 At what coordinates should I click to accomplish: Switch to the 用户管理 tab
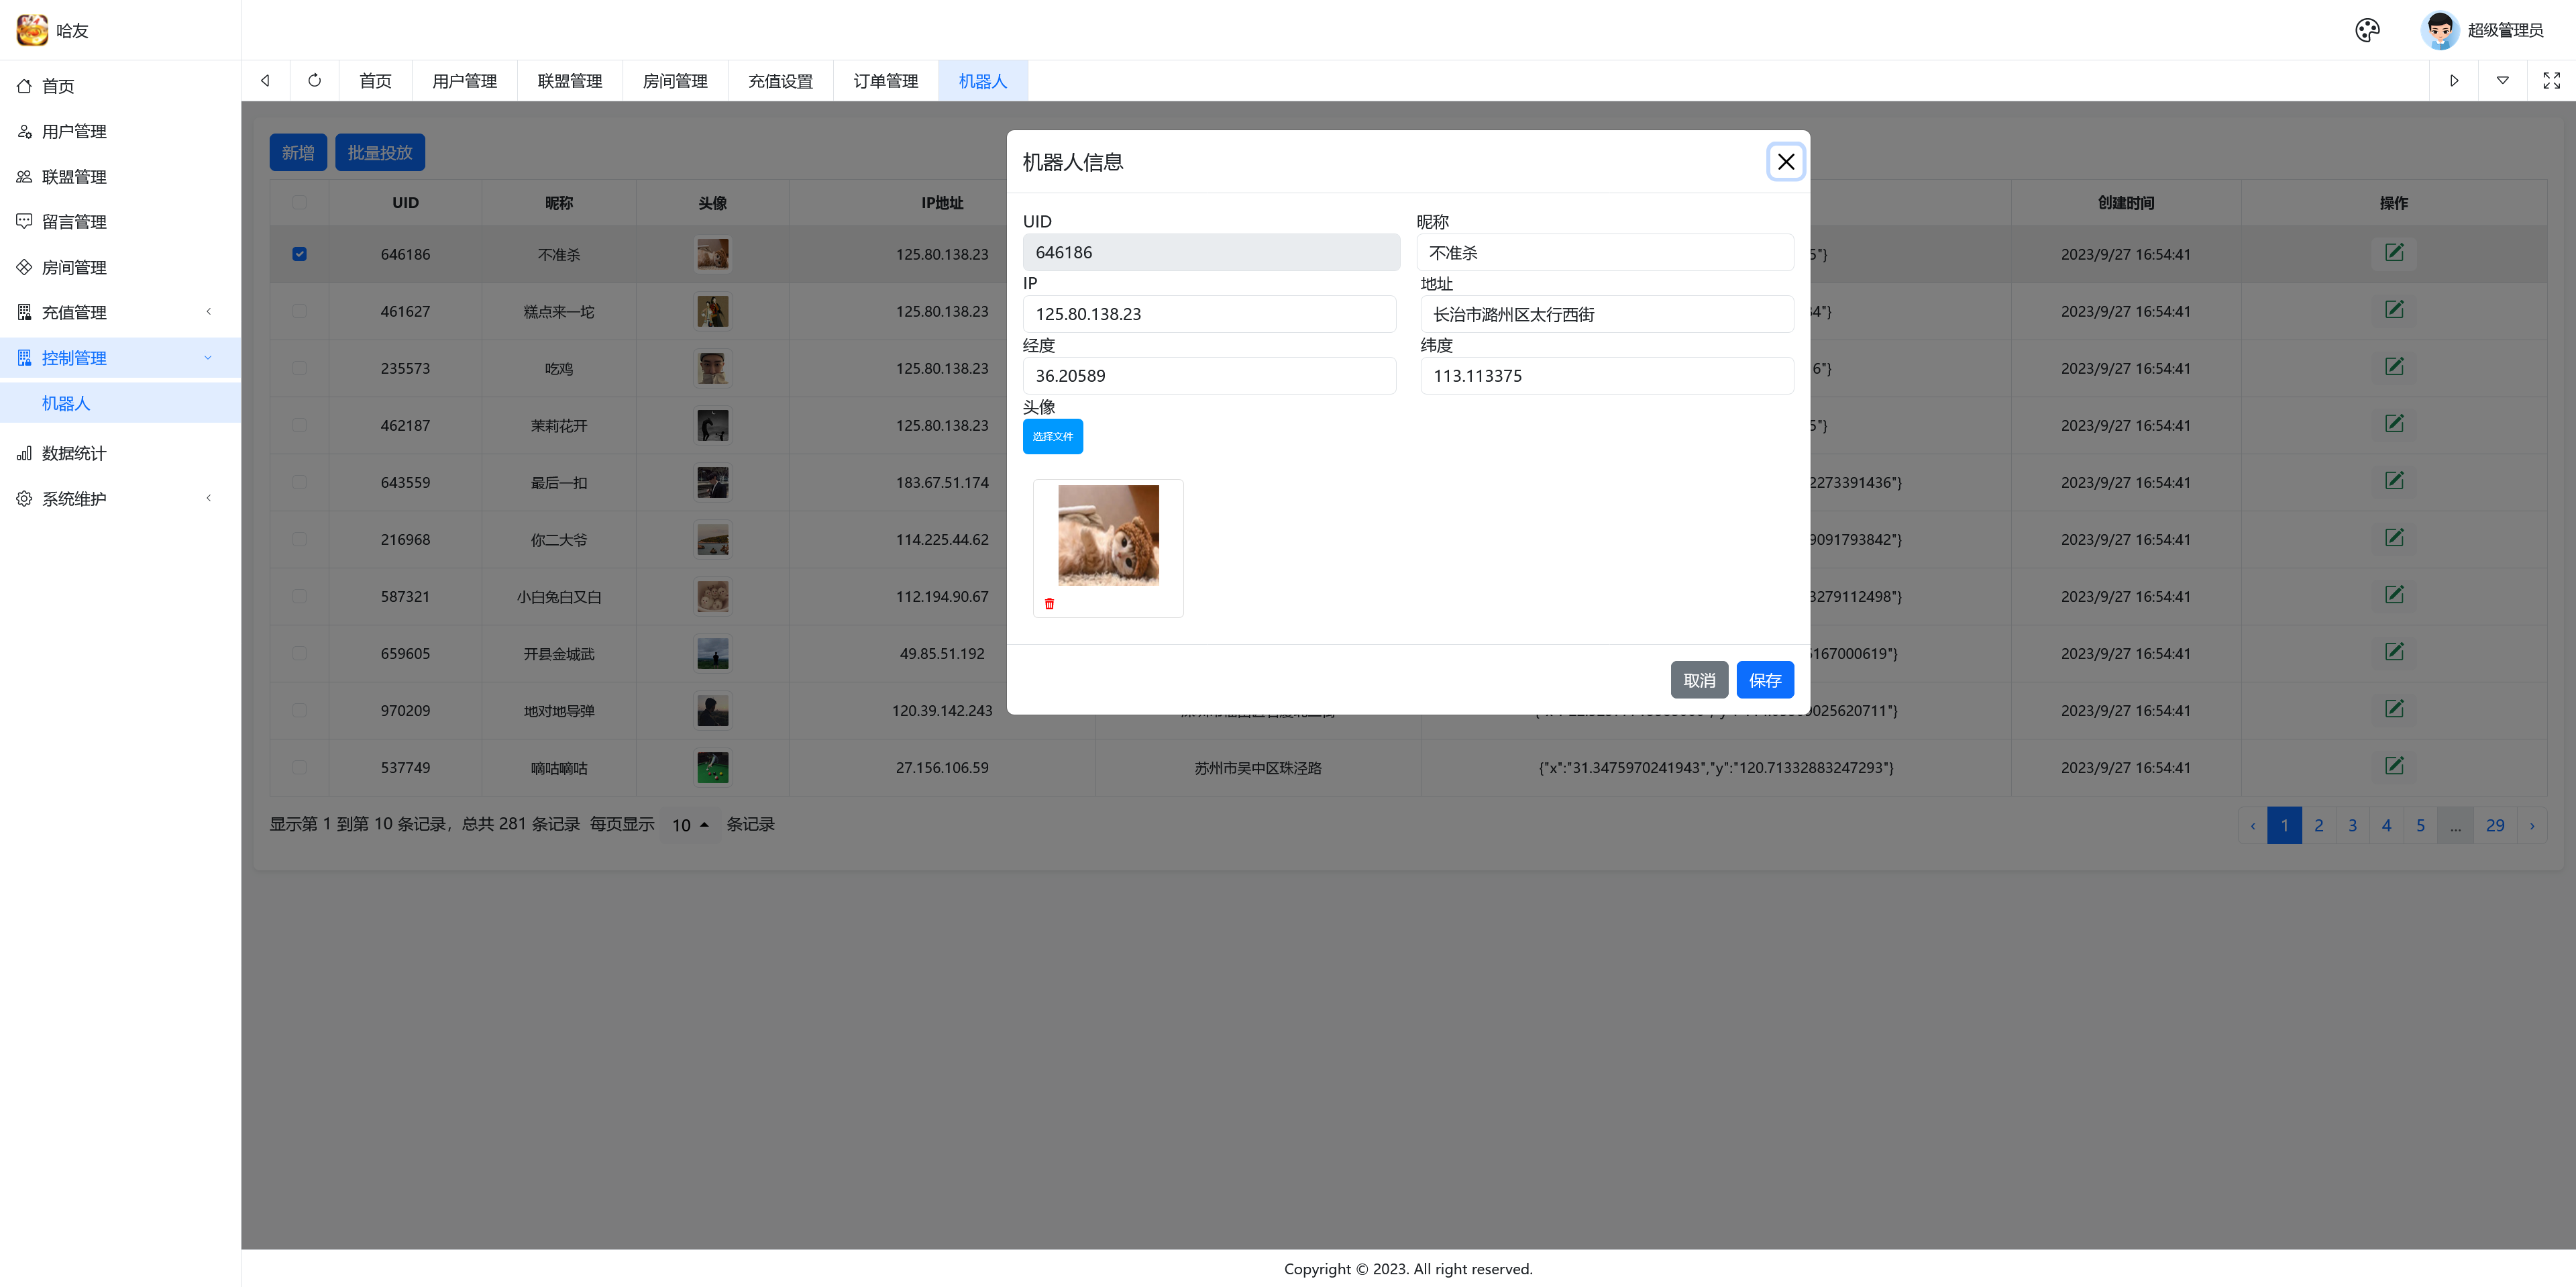tap(464, 80)
